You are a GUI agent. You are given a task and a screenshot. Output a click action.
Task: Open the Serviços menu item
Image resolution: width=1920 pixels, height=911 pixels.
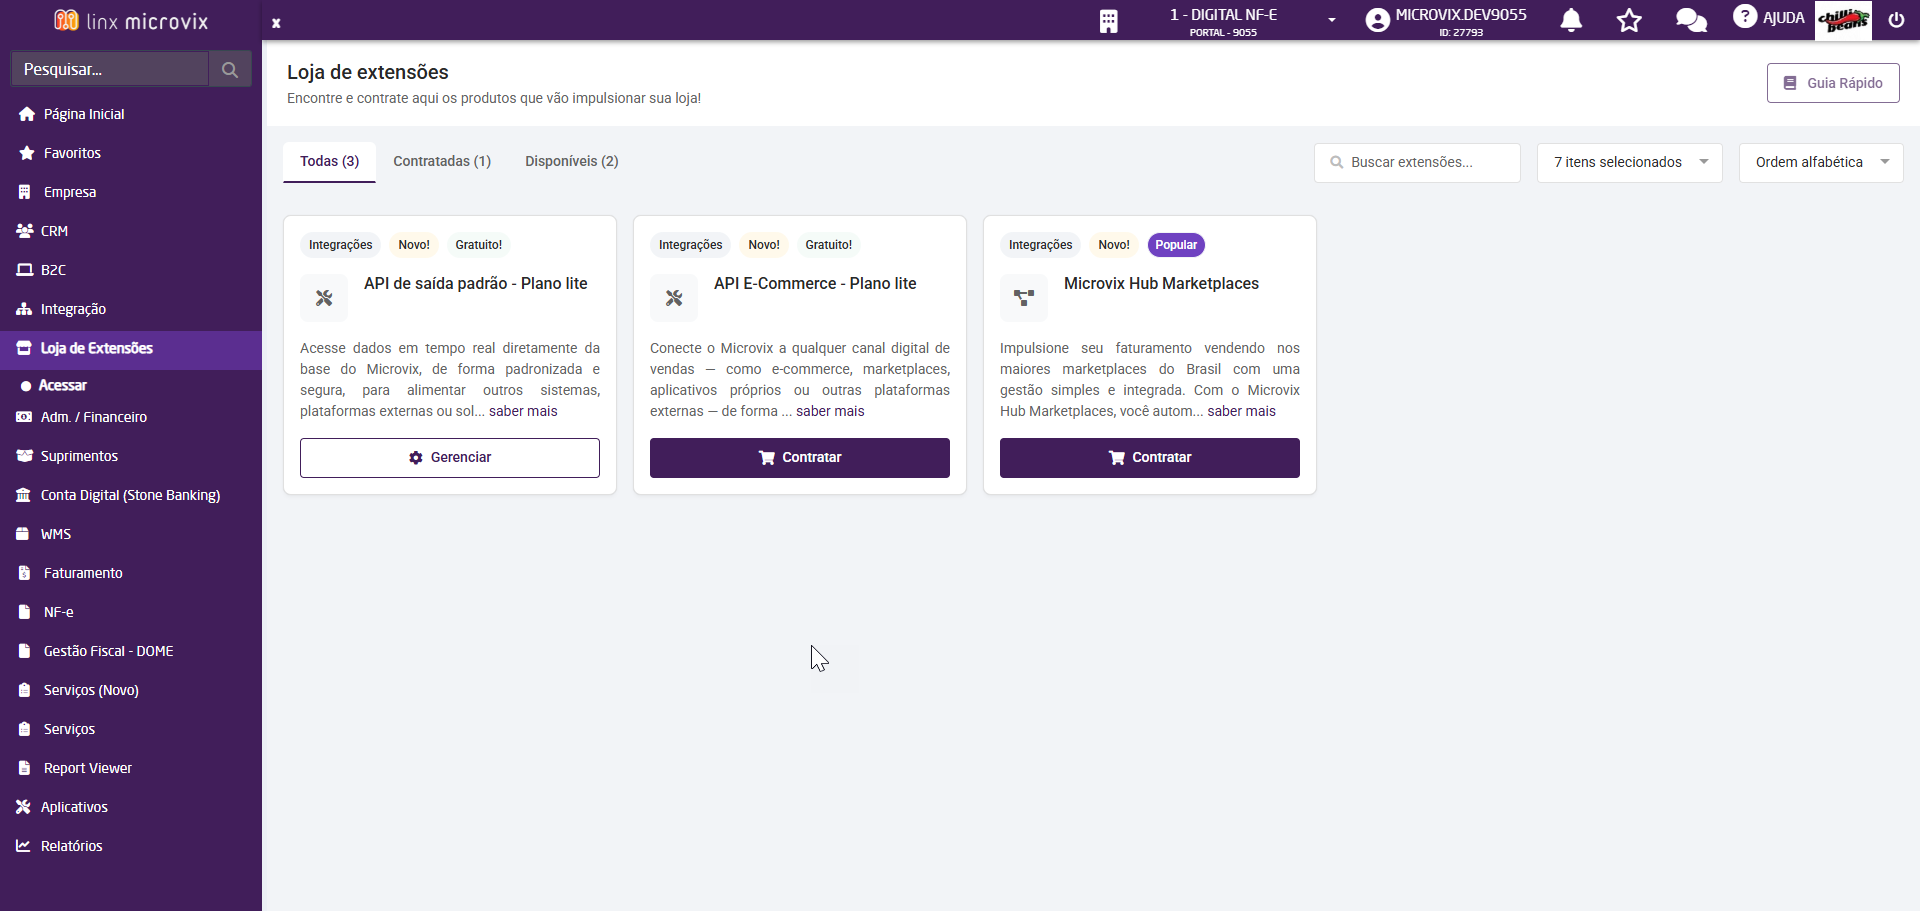click(131, 729)
